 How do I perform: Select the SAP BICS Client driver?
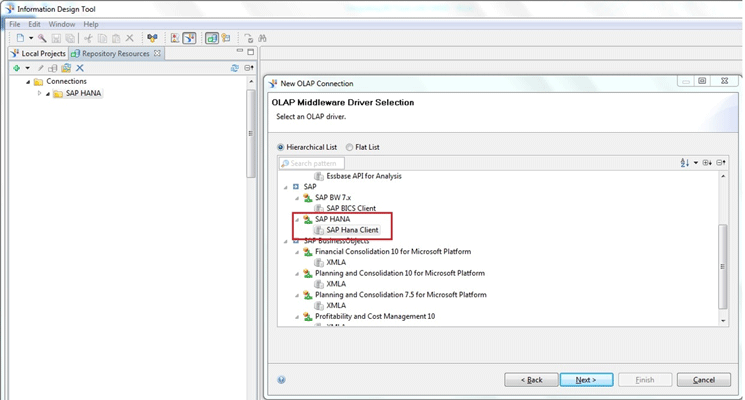coord(351,209)
